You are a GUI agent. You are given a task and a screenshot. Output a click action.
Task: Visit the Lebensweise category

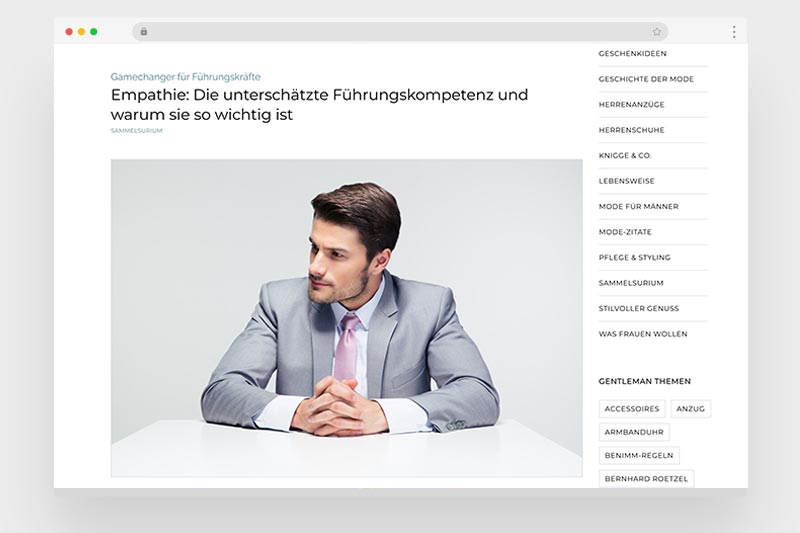[x=627, y=181]
